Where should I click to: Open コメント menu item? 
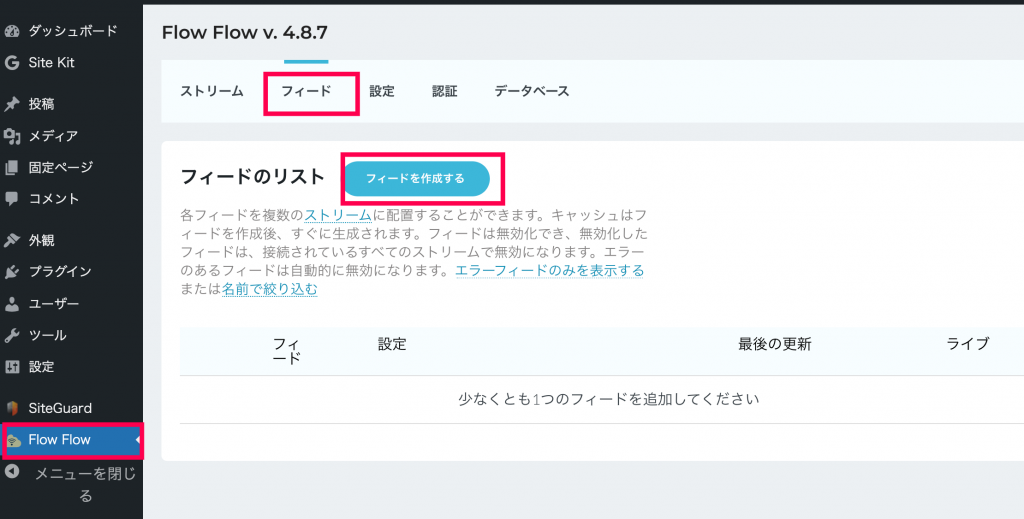(x=54, y=198)
